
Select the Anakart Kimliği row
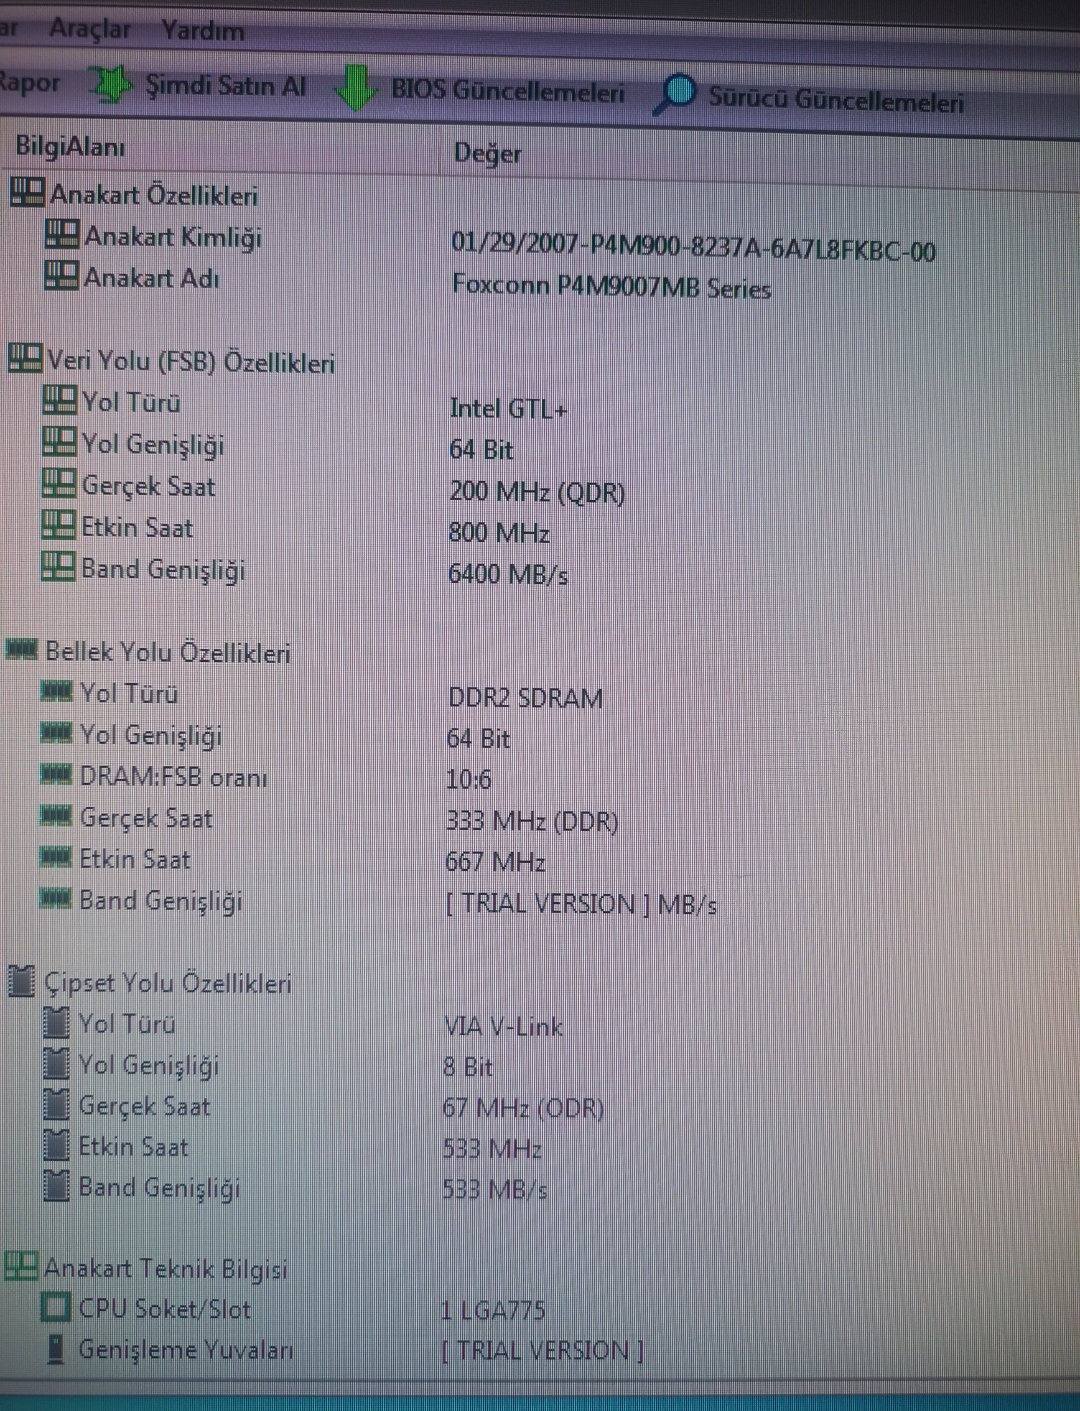pos(540,240)
